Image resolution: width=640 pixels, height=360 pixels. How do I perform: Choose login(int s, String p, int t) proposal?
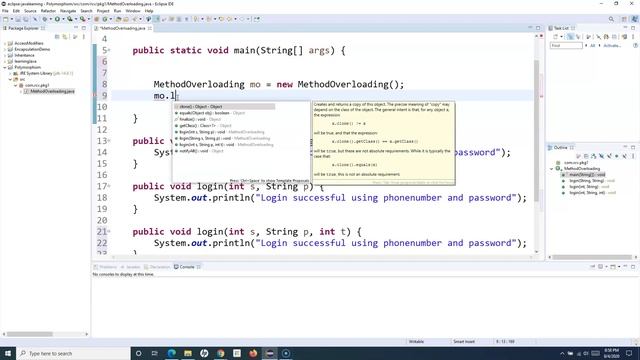click(x=224, y=145)
